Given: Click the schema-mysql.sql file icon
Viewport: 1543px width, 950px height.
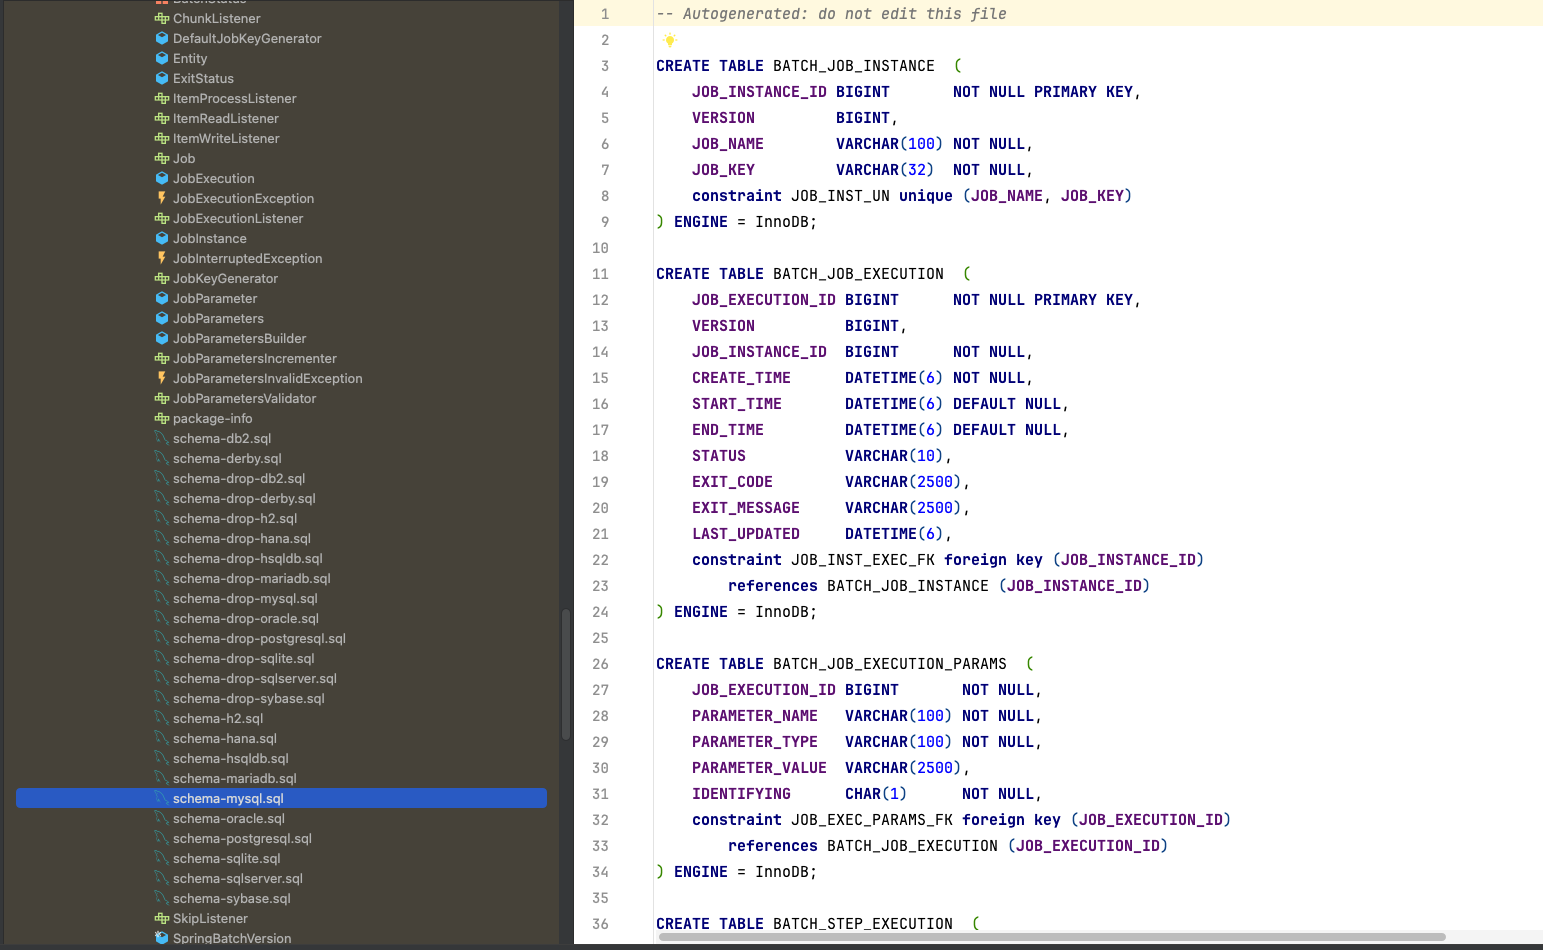Looking at the screenshot, I should (162, 798).
